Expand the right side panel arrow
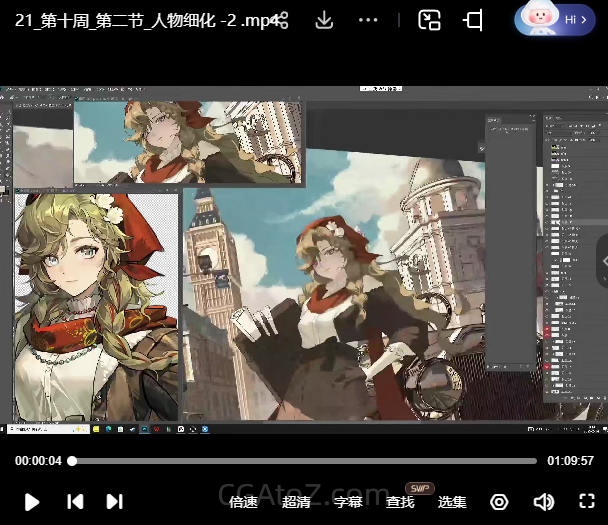The height and width of the screenshot is (525, 608). coord(603,260)
